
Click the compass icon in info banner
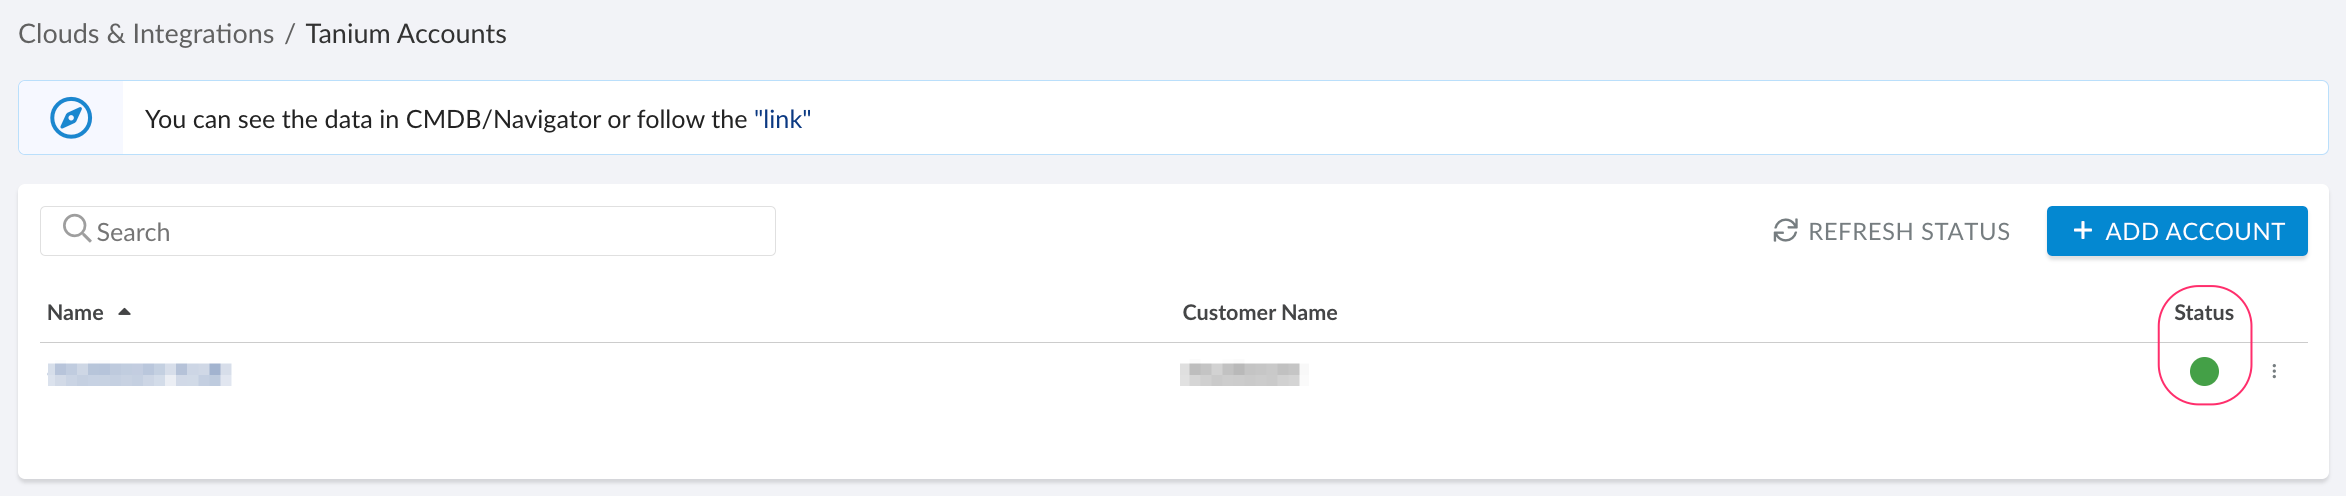click(x=71, y=118)
